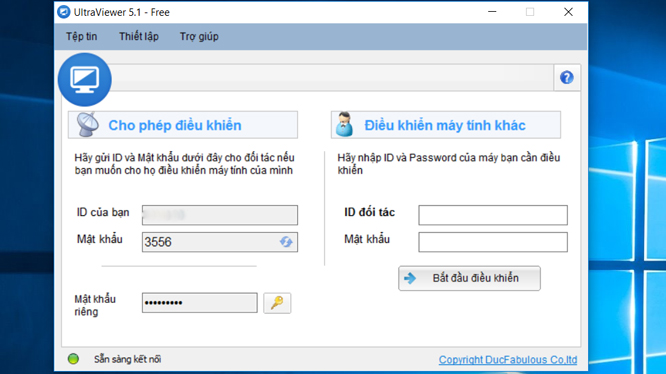Click the UltraViewer monitor logo
666x374 pixels.
[85, 79]
